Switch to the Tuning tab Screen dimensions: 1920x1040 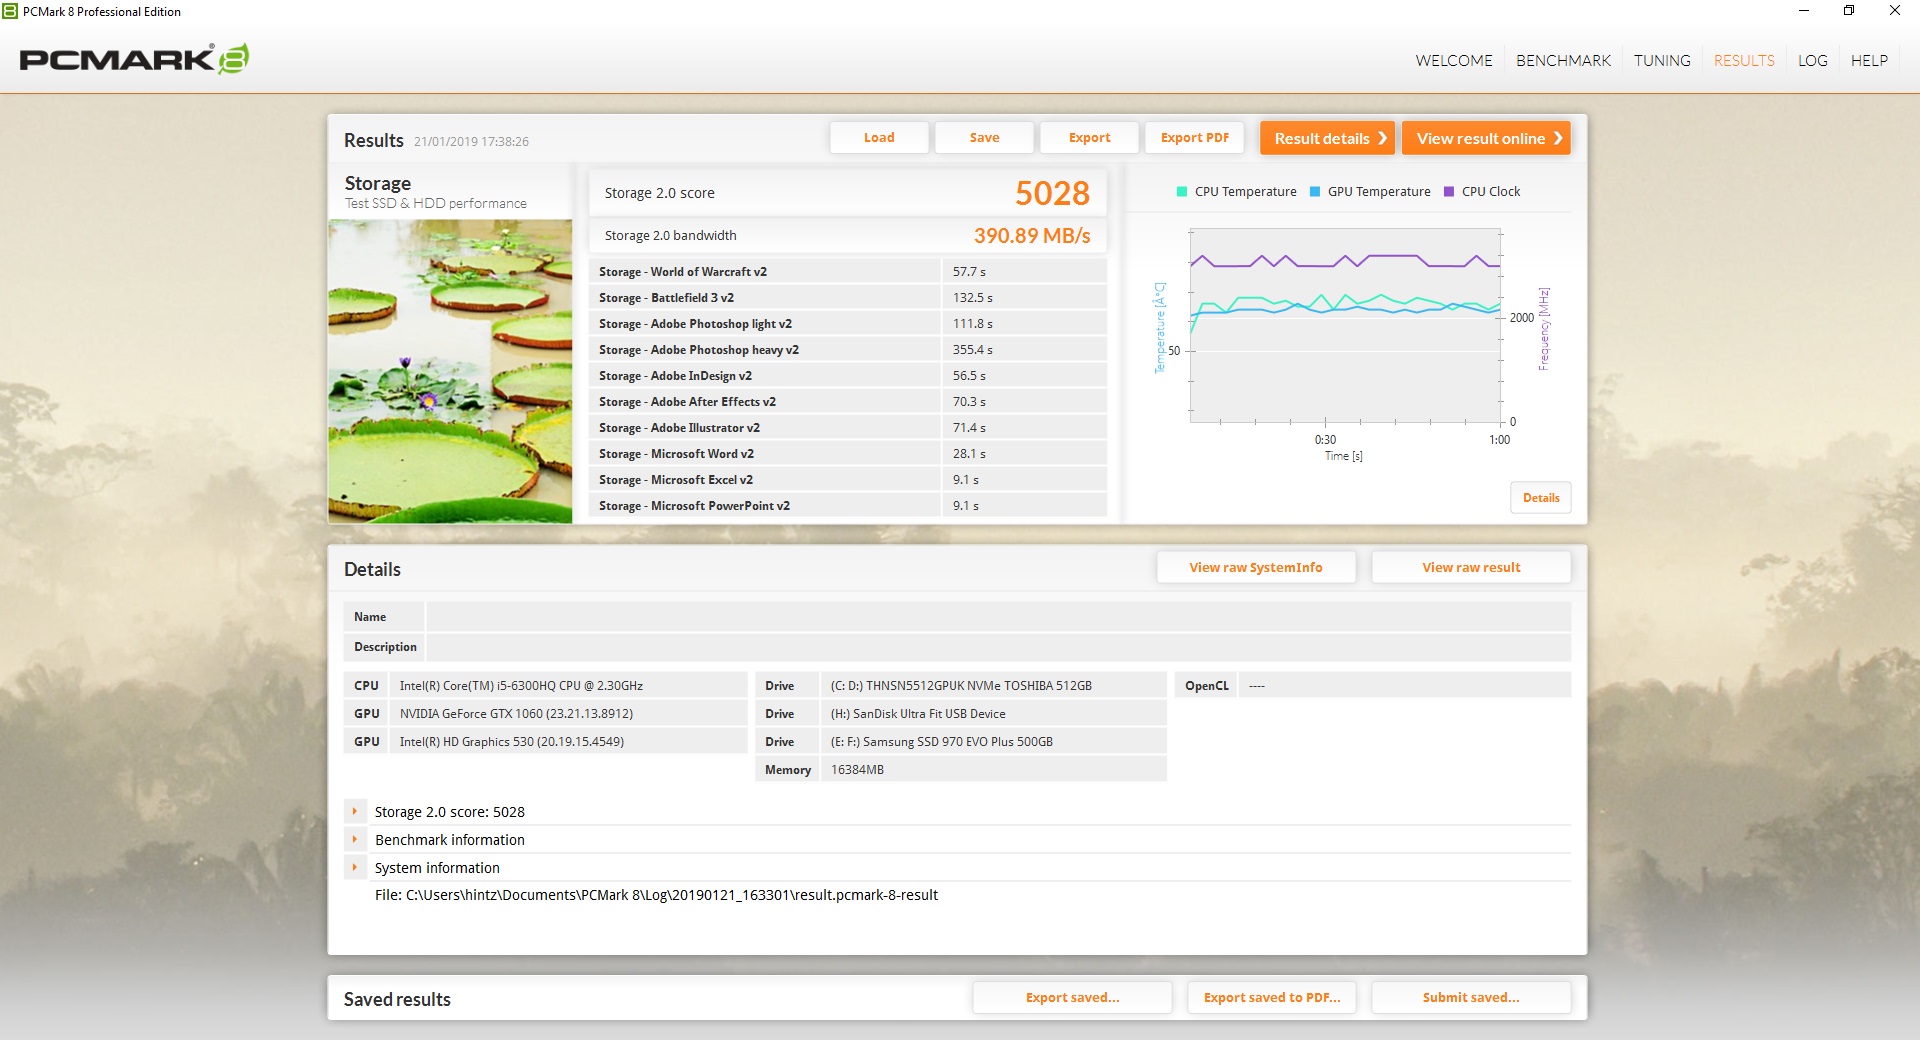pyautogui.click(x=1662, y=61)
